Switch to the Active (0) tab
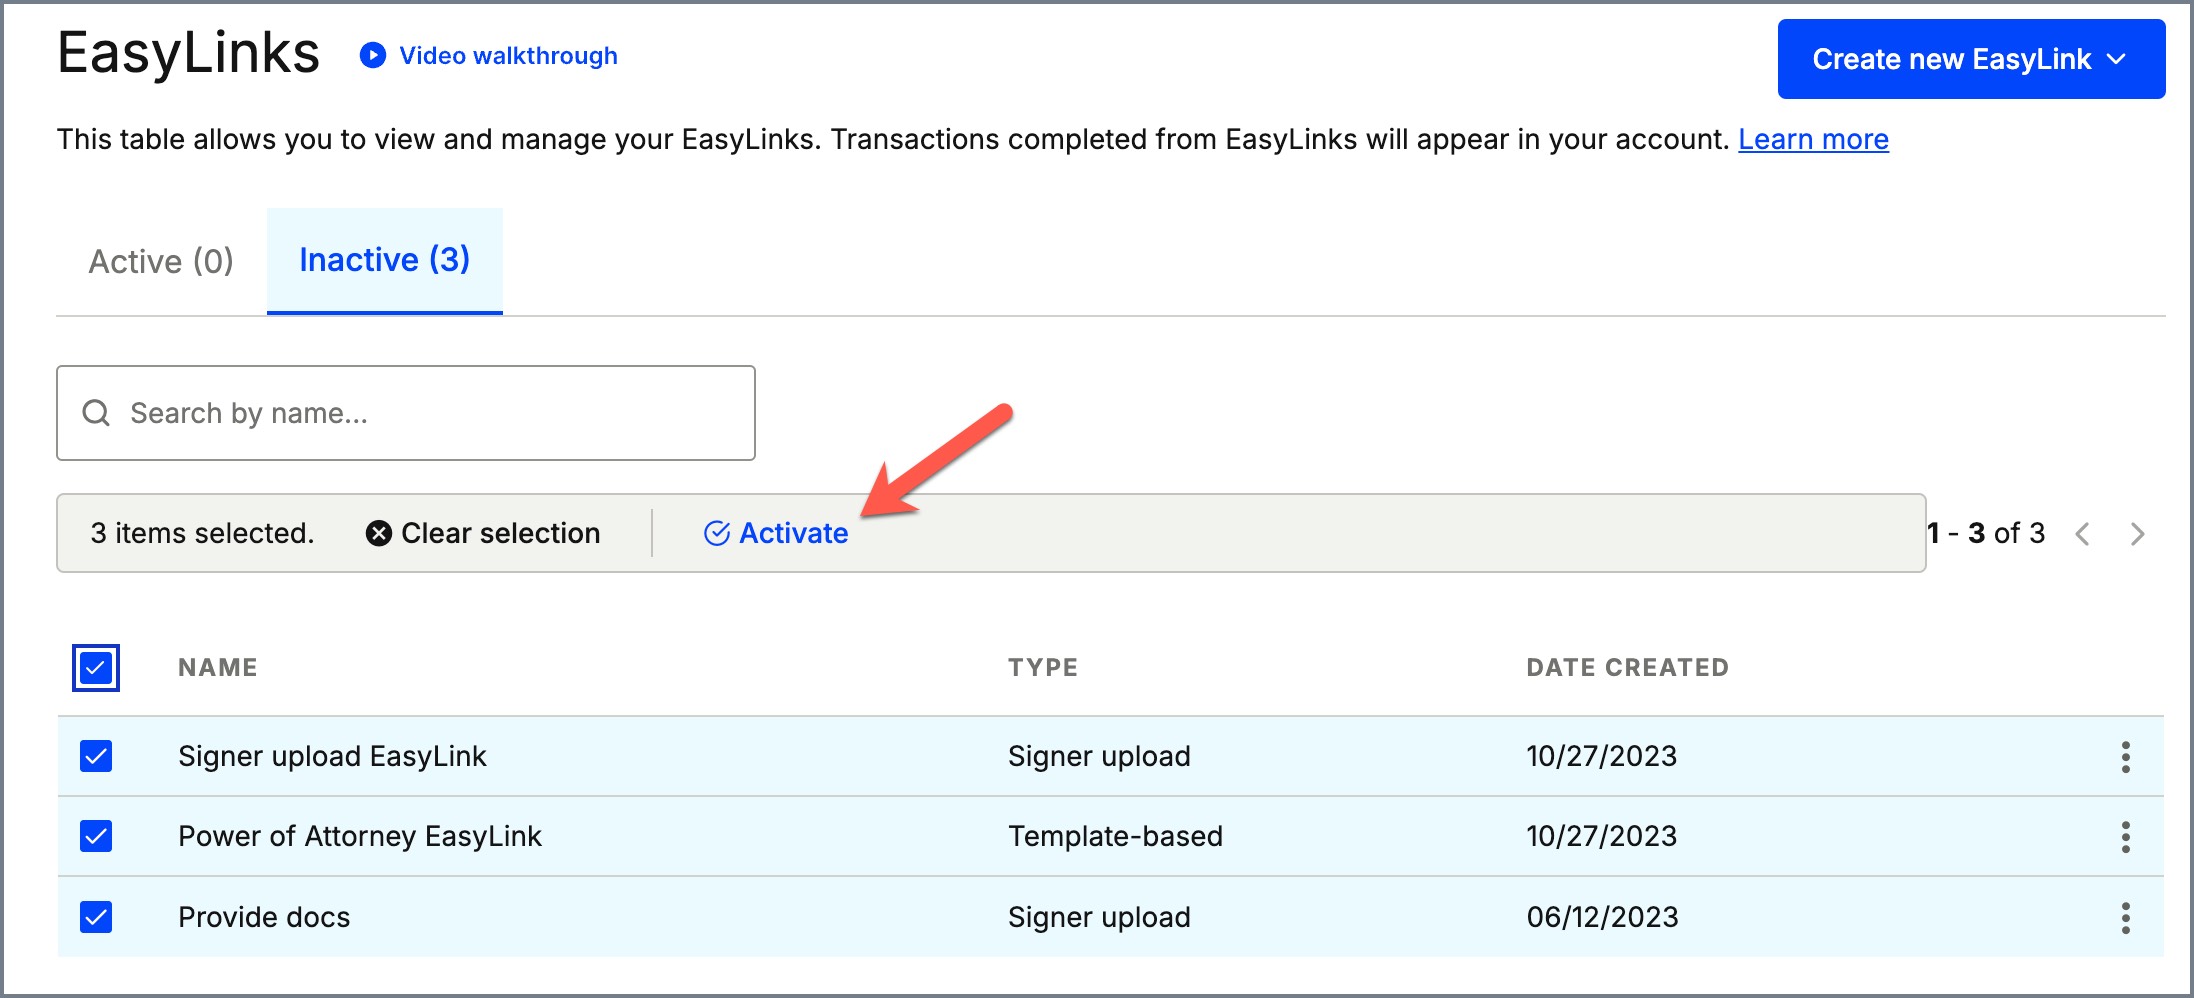Screen dimensions: 2194x998 tap(161, 261)
